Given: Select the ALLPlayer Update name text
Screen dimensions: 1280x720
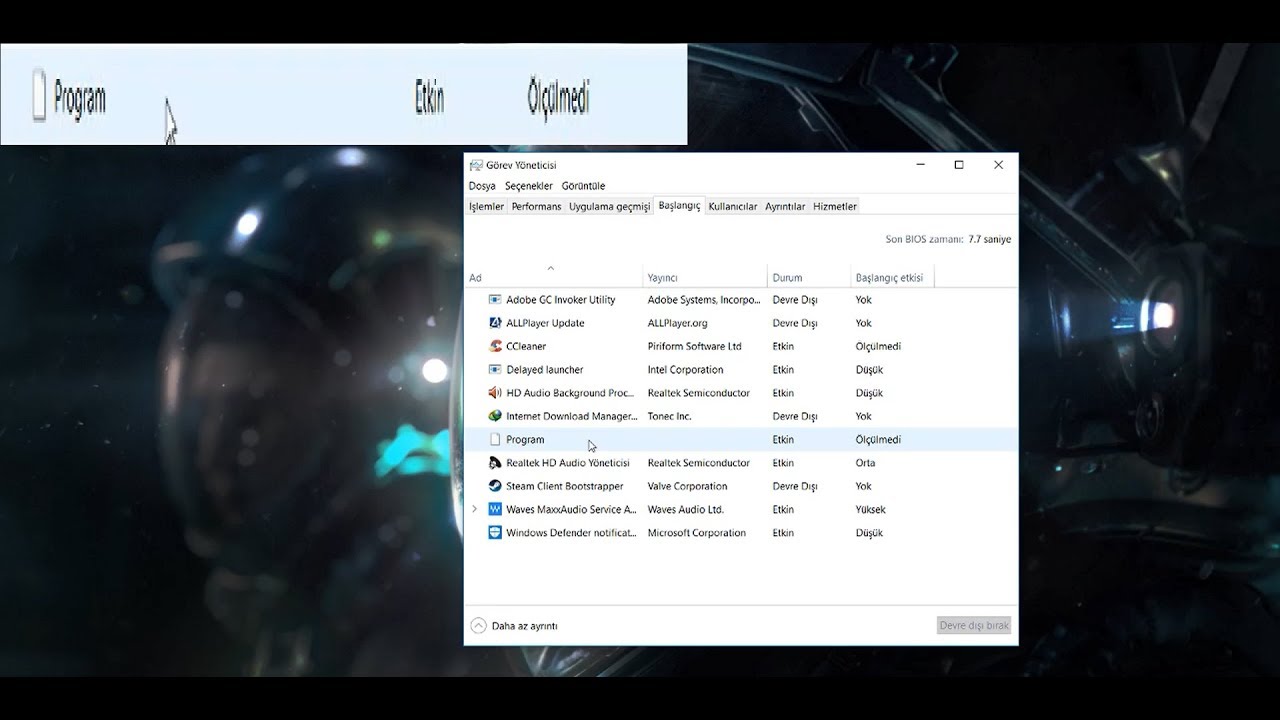Looking at the screenshot, I should (x=545, y=323).
